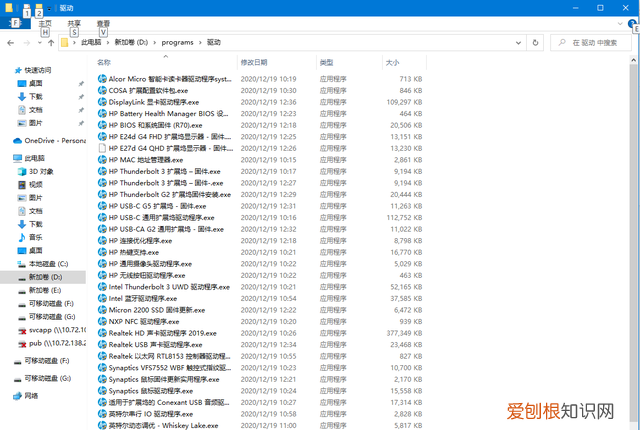Click the icon of NXP NFC 驱动程序.exe

pyautogui.click(x=102, y=321)
